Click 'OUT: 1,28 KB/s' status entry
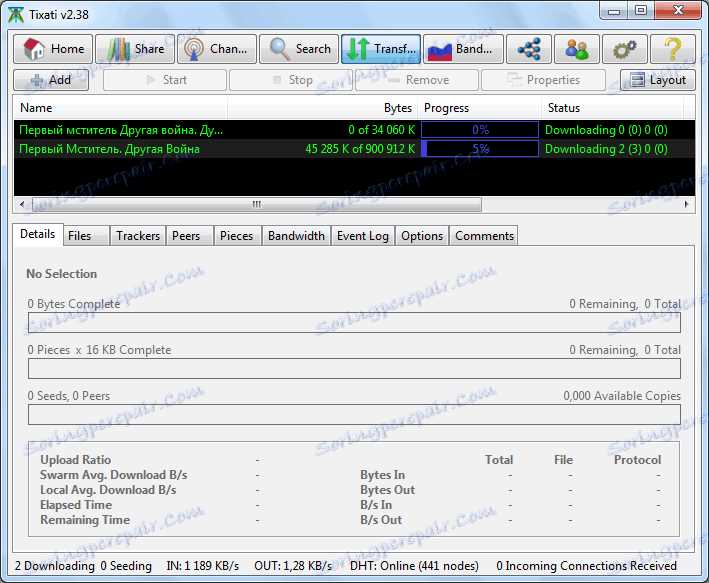 (x=293, y=566)
